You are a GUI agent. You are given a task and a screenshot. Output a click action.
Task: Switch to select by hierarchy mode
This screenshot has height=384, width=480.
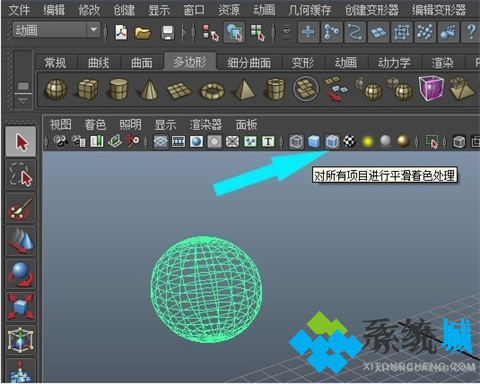(x=211, y=32)
